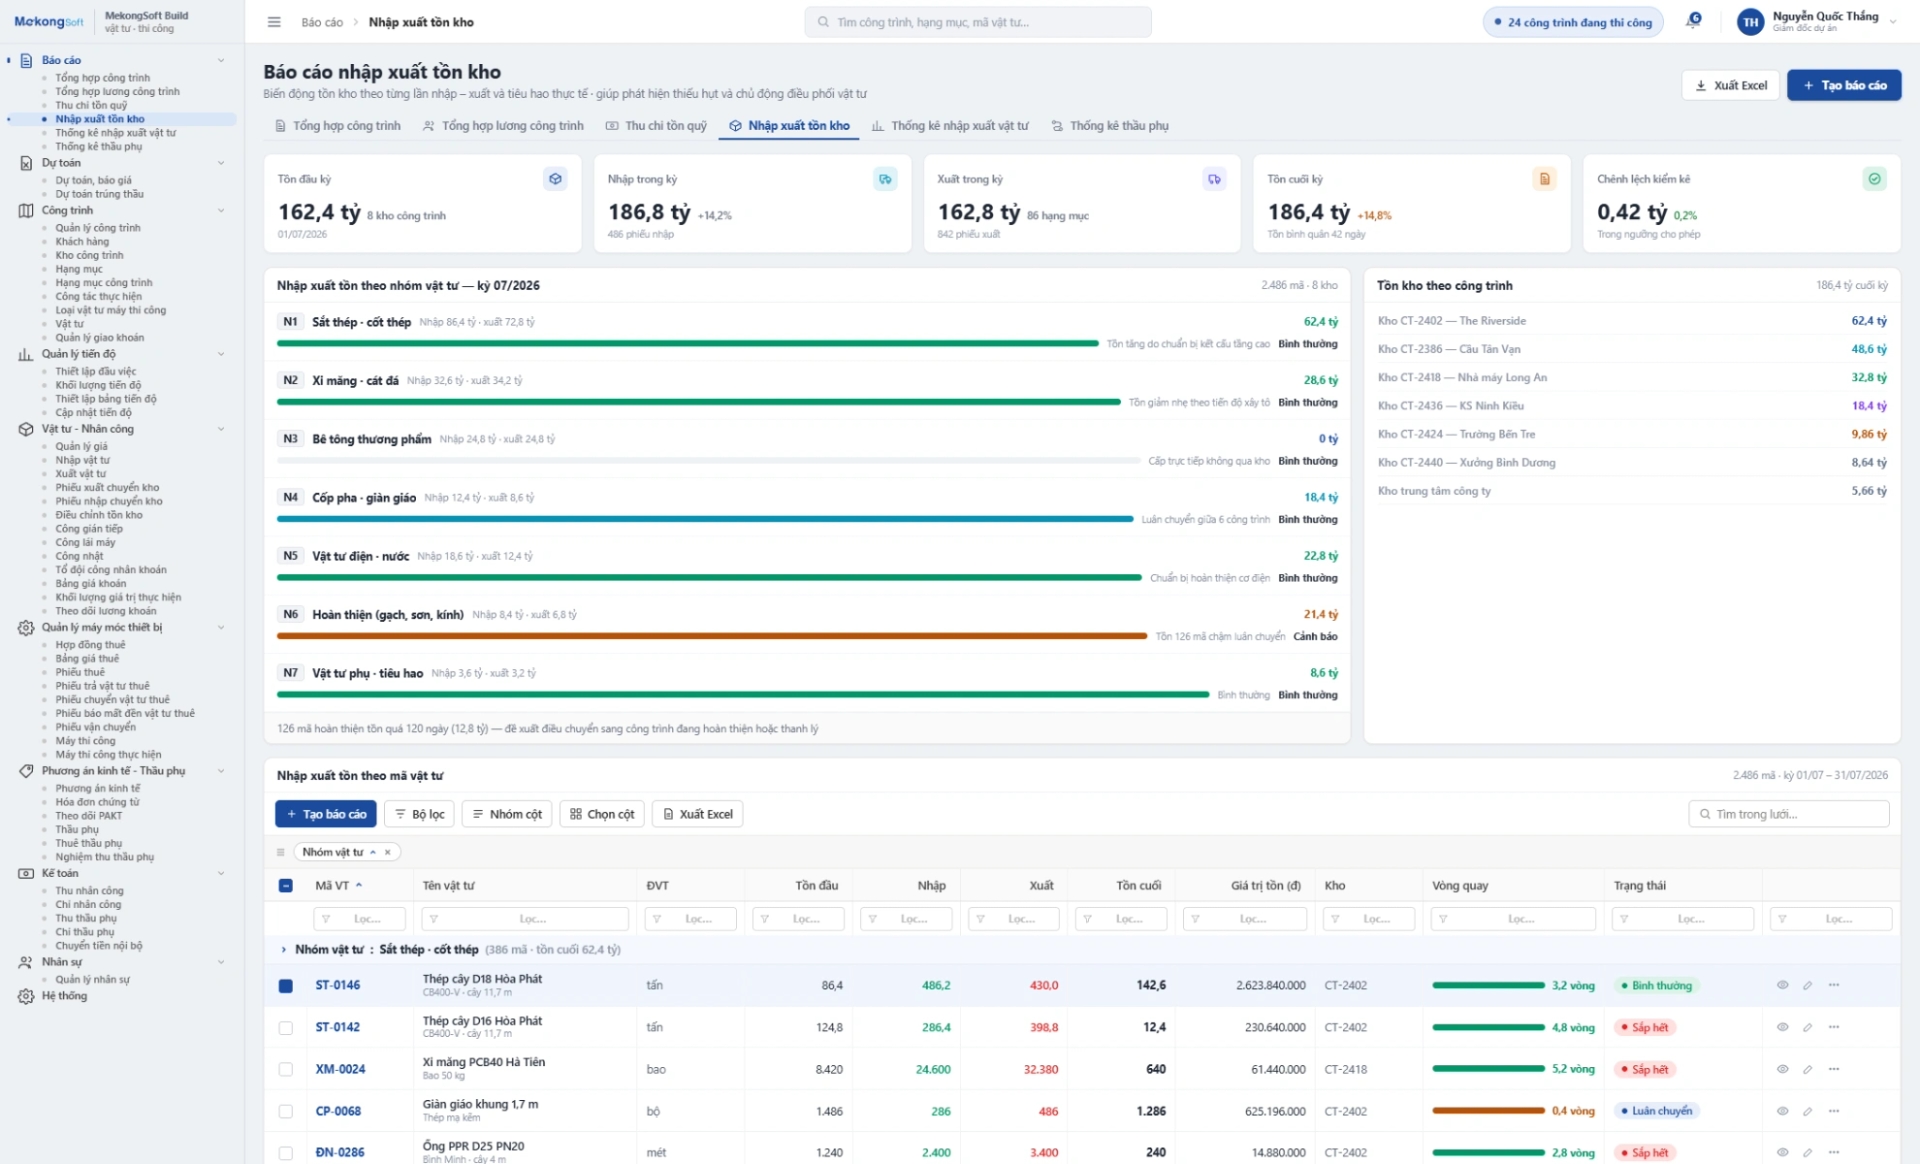Click the Chọn cột button
Viewport: 1920px width, 1164px height.
(602, 815)
